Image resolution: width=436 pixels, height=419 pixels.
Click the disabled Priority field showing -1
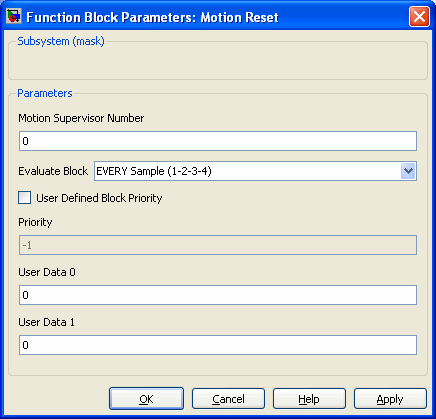click(218, 245)
